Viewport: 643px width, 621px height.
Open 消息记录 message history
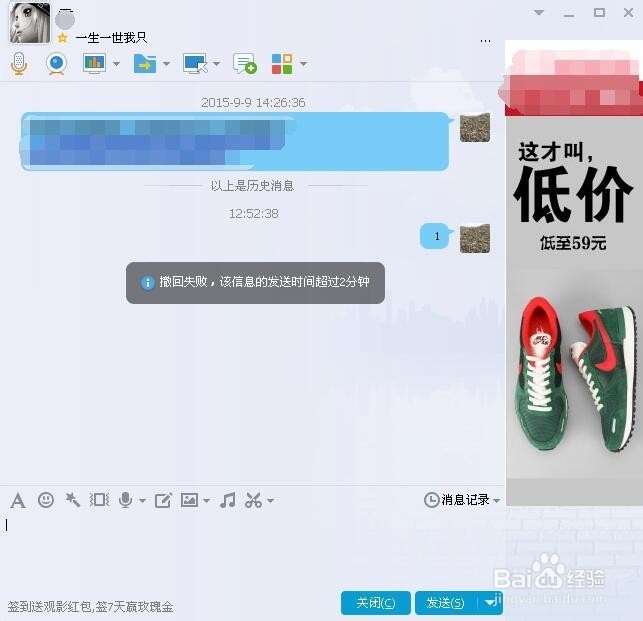tap(457, 500)
